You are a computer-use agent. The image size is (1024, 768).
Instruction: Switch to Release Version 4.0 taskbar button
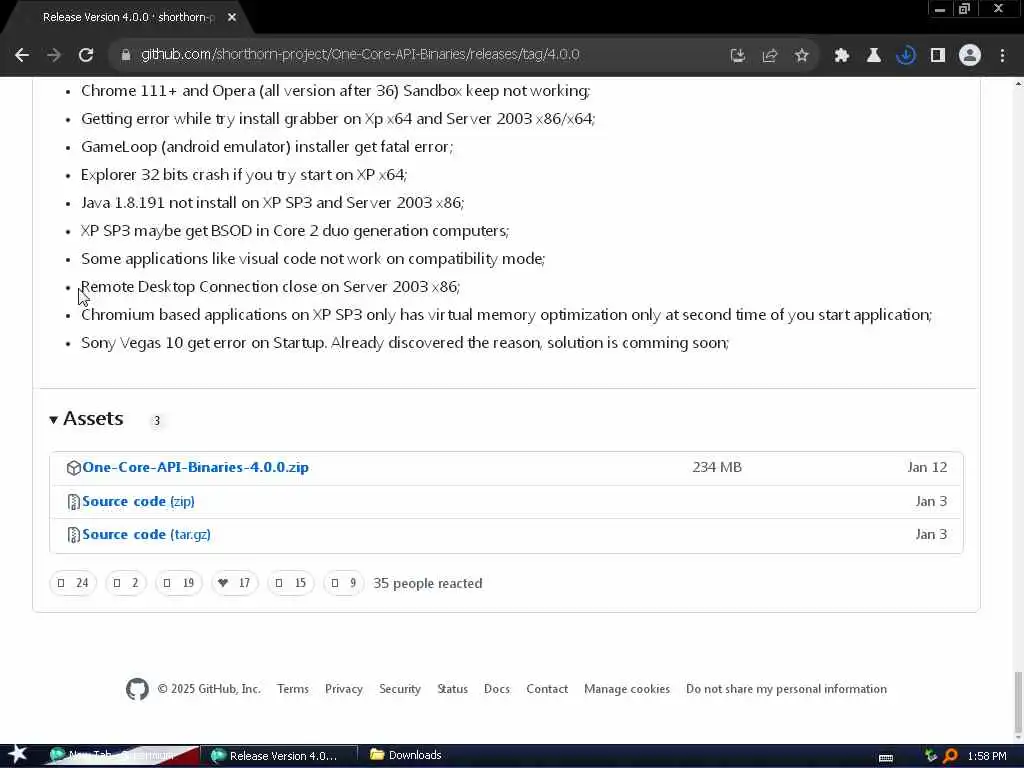coord(280,756)
